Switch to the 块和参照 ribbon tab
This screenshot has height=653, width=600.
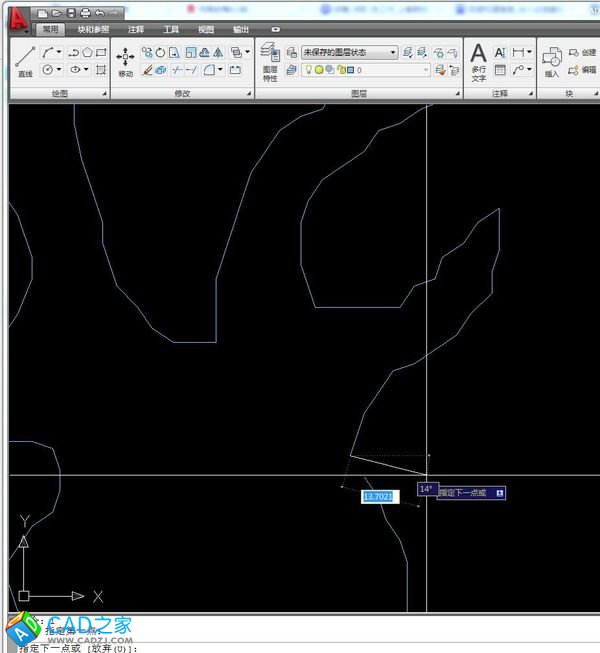[93, 29]
